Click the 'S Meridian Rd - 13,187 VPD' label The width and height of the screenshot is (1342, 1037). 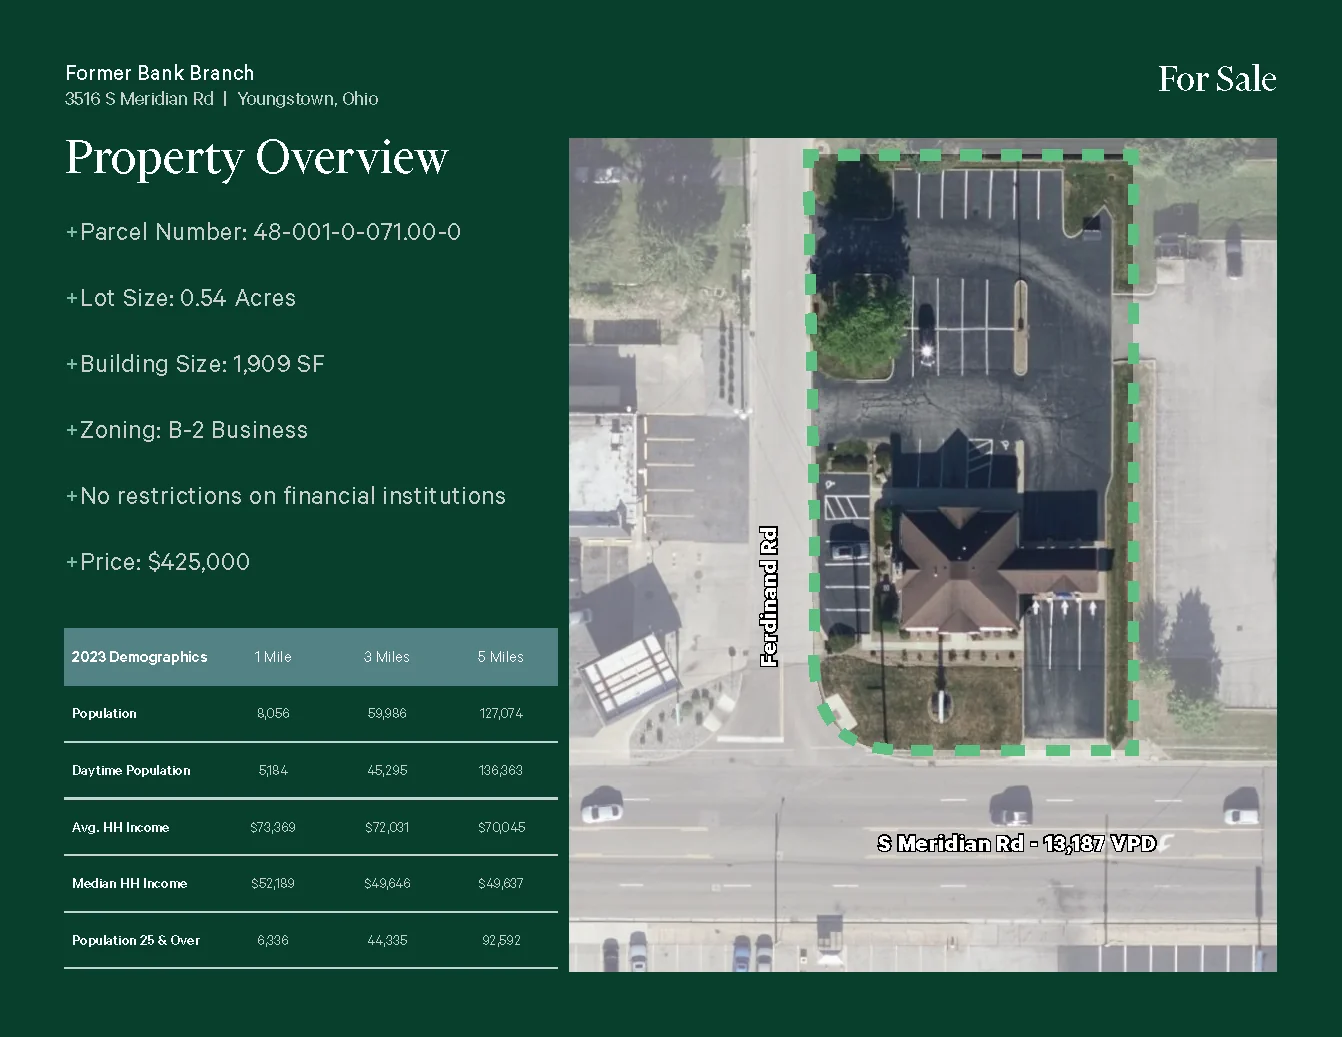coord(1016,844)
